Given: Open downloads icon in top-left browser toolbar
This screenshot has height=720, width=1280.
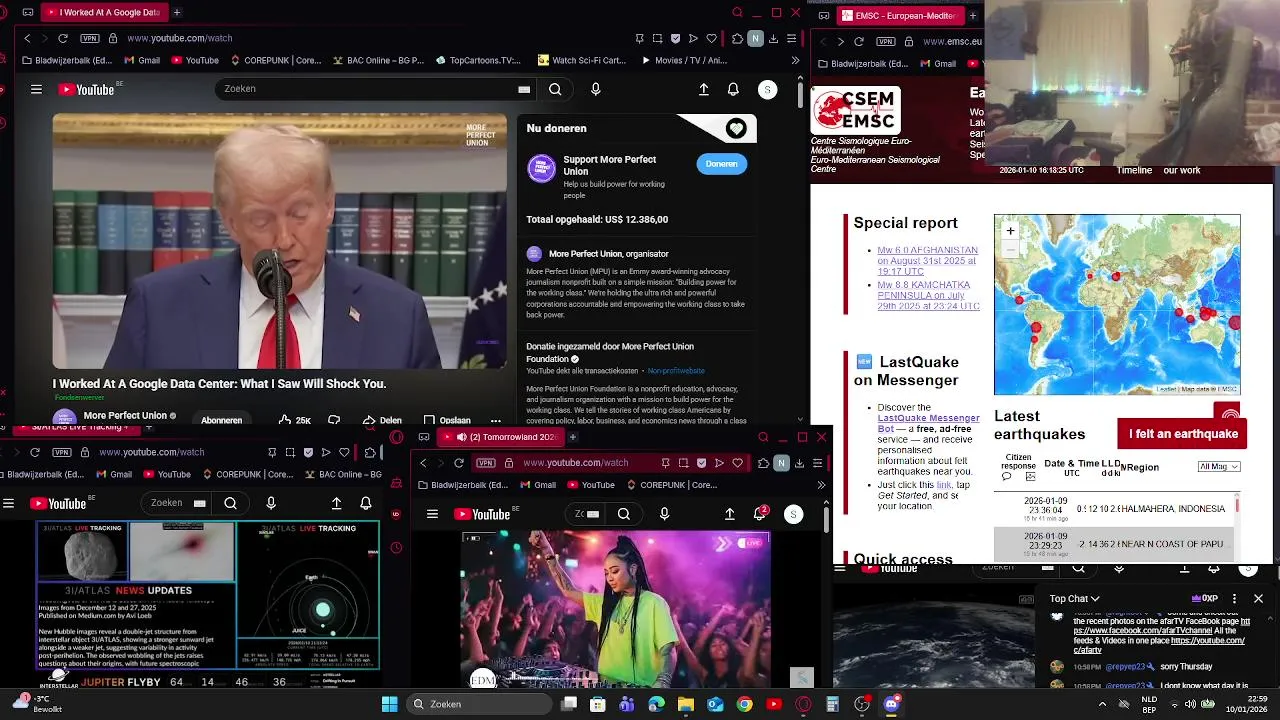Looking at the screenshot, I should point(773,38).
